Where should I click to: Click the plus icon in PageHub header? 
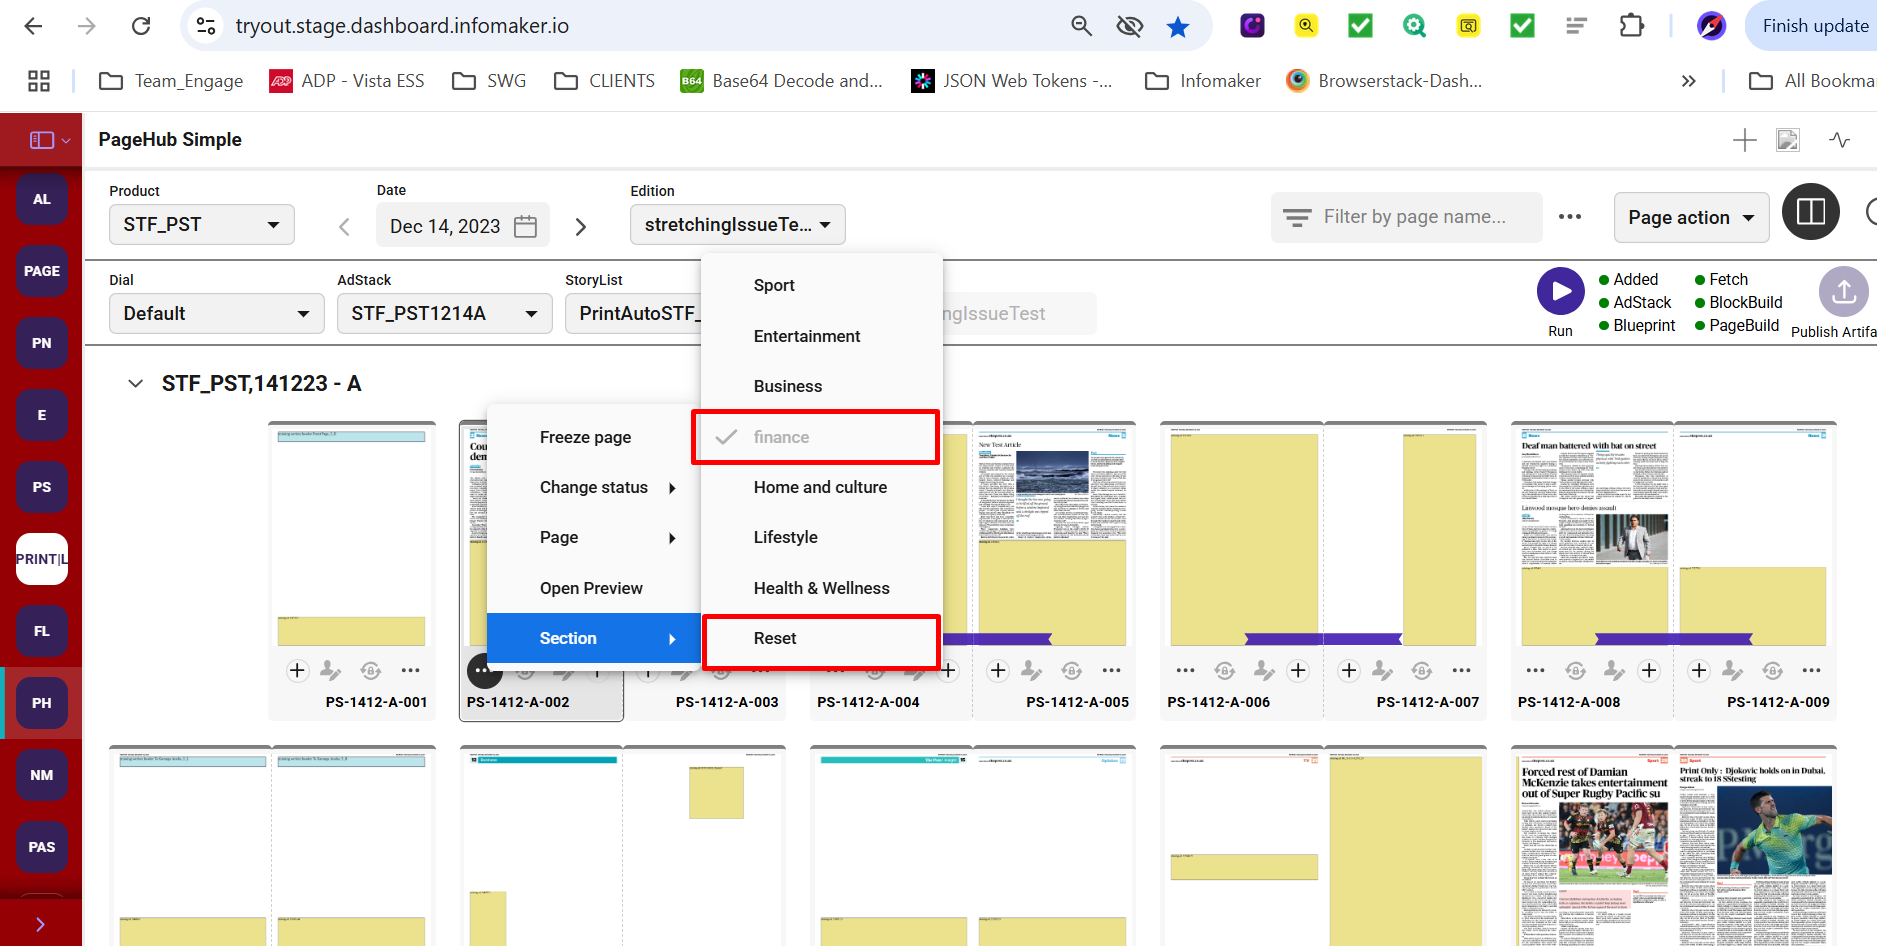[x=1744, y=140]
